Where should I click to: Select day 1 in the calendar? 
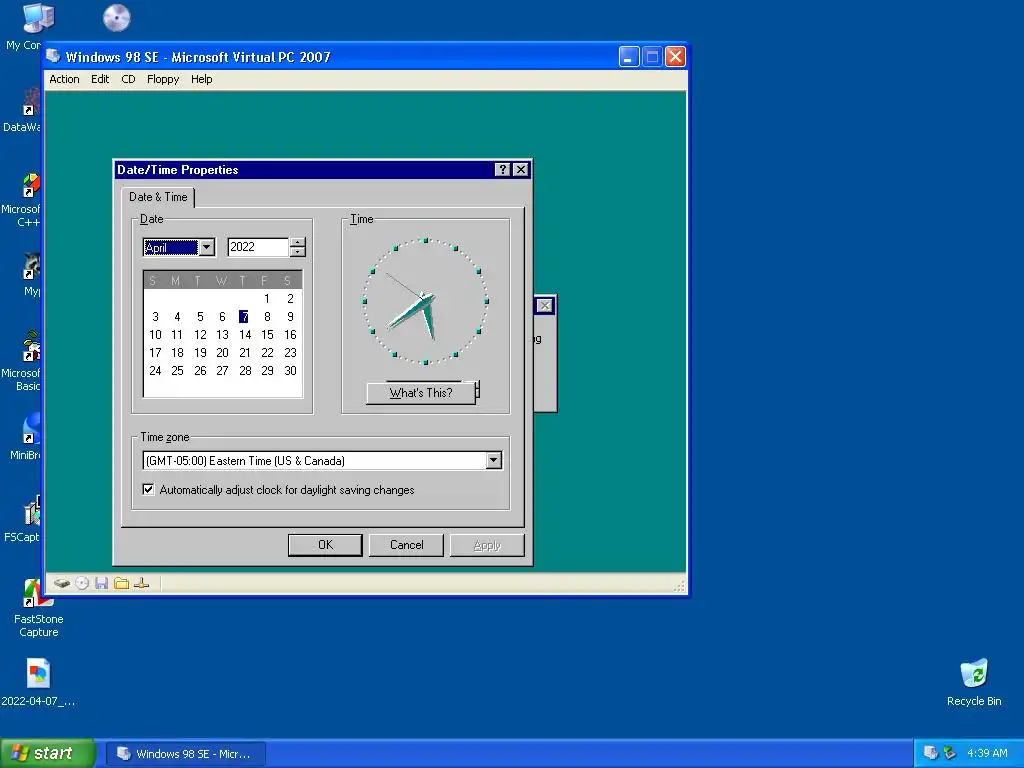coord(267,298)
